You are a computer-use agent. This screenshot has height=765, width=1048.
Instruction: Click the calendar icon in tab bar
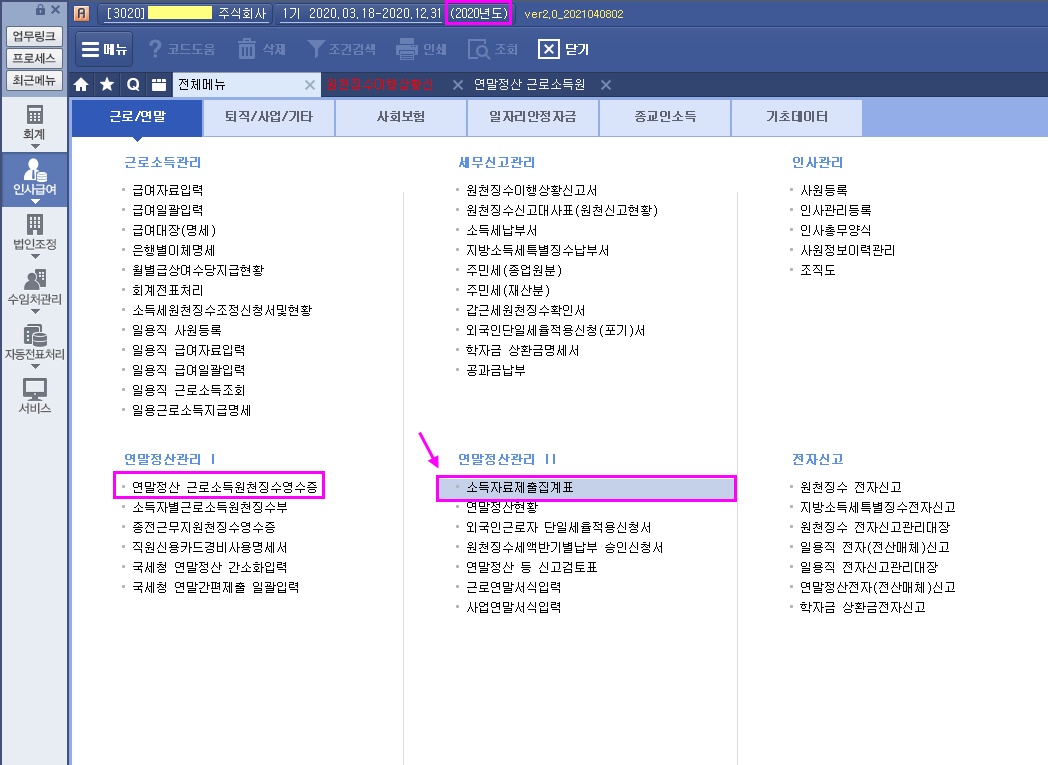coord(158,84)
